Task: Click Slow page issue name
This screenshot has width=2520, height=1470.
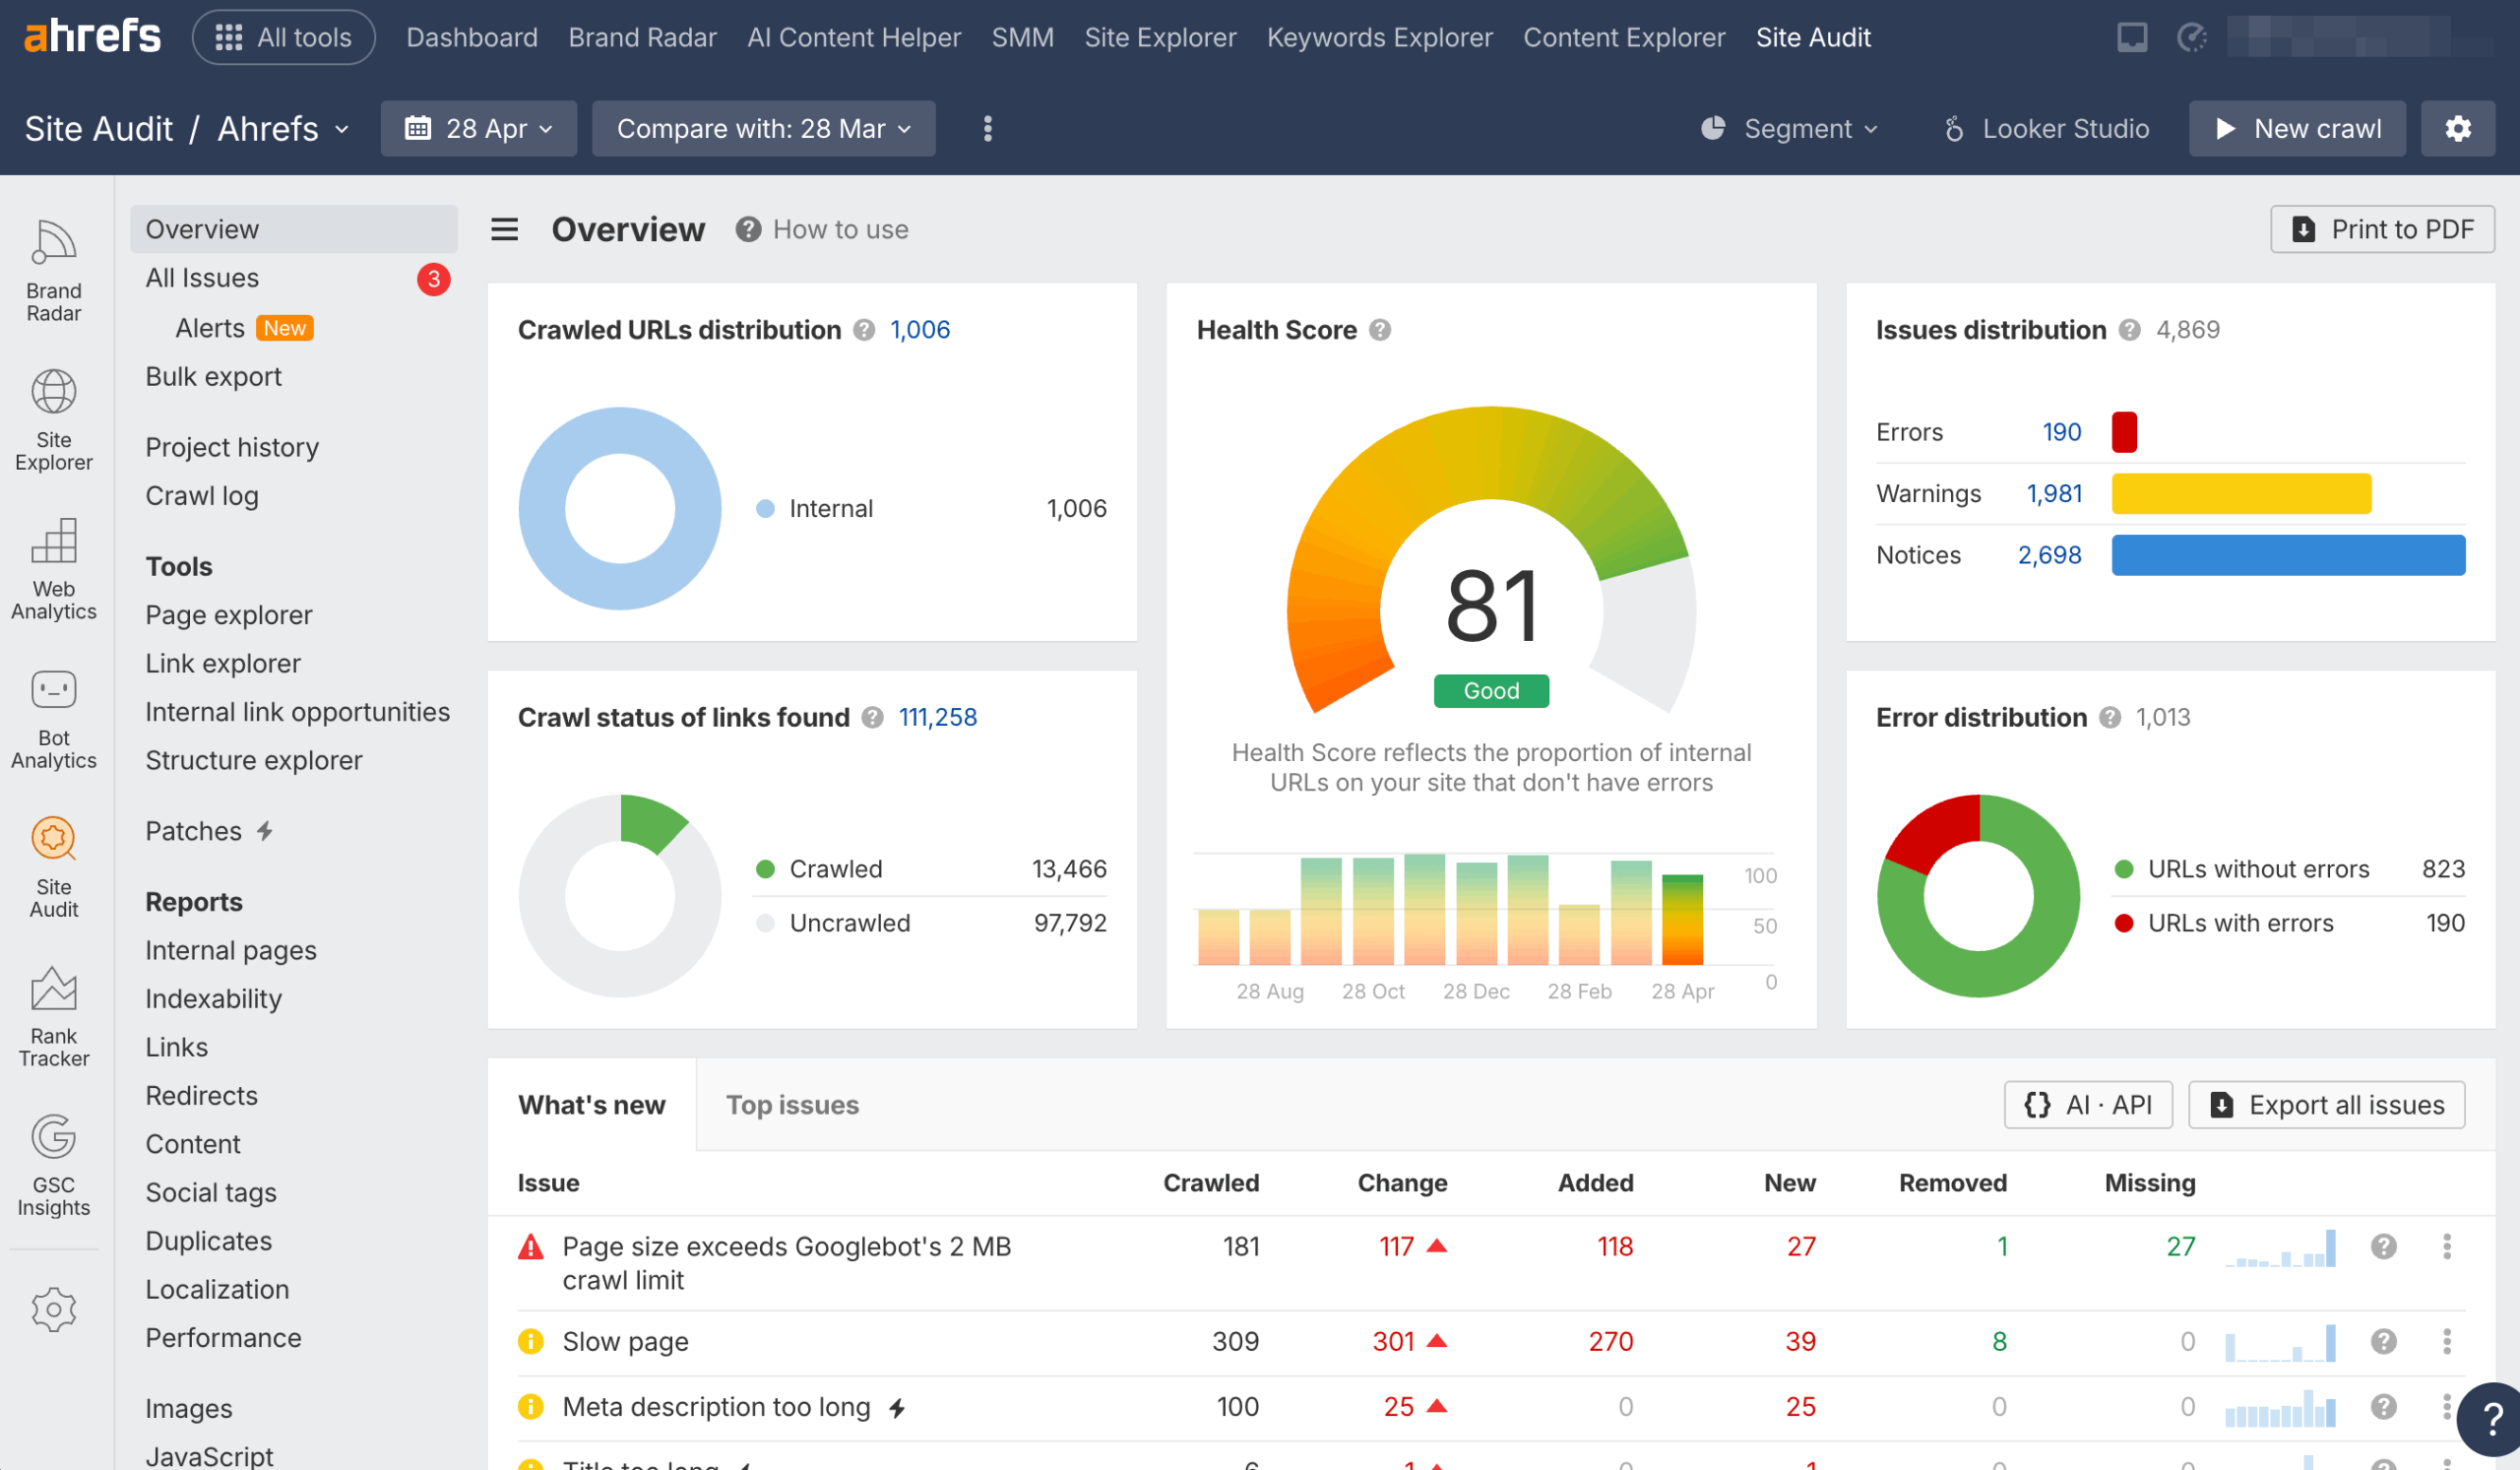Action: (x=625, y=1341)
